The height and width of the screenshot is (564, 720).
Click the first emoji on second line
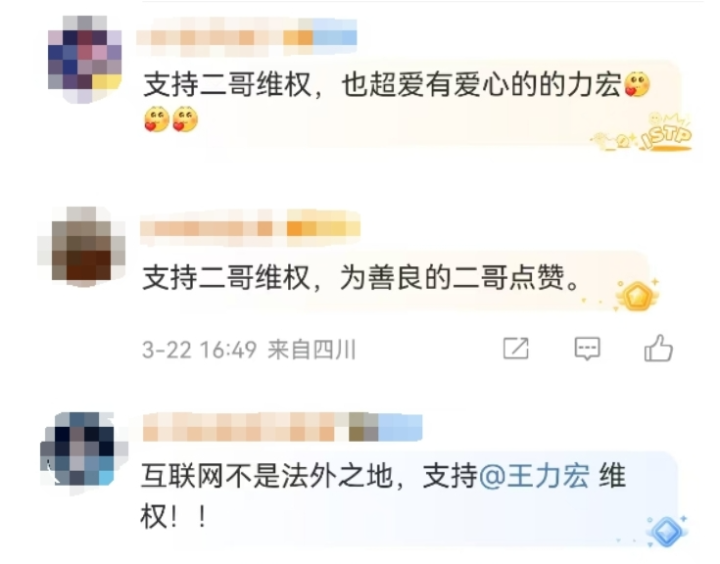[157, 119]
